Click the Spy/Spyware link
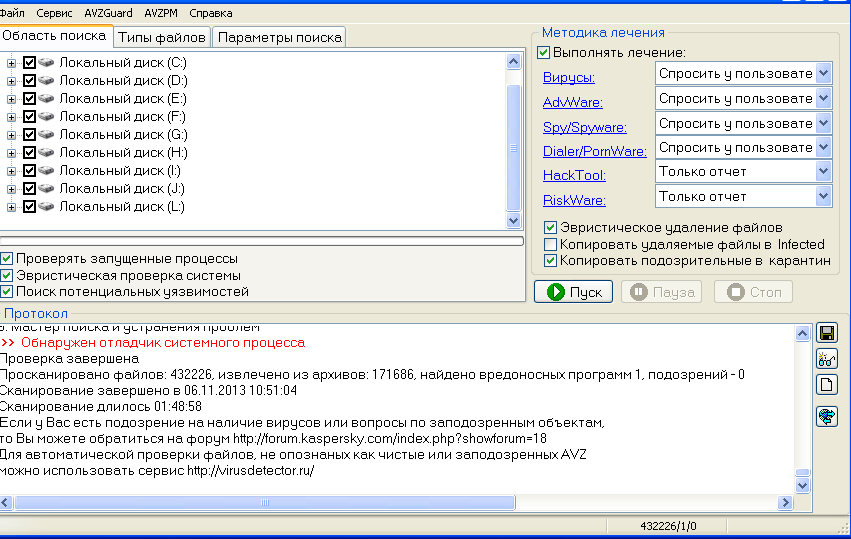This screenshot has height=539, width=851. click(x=584, y=127)
